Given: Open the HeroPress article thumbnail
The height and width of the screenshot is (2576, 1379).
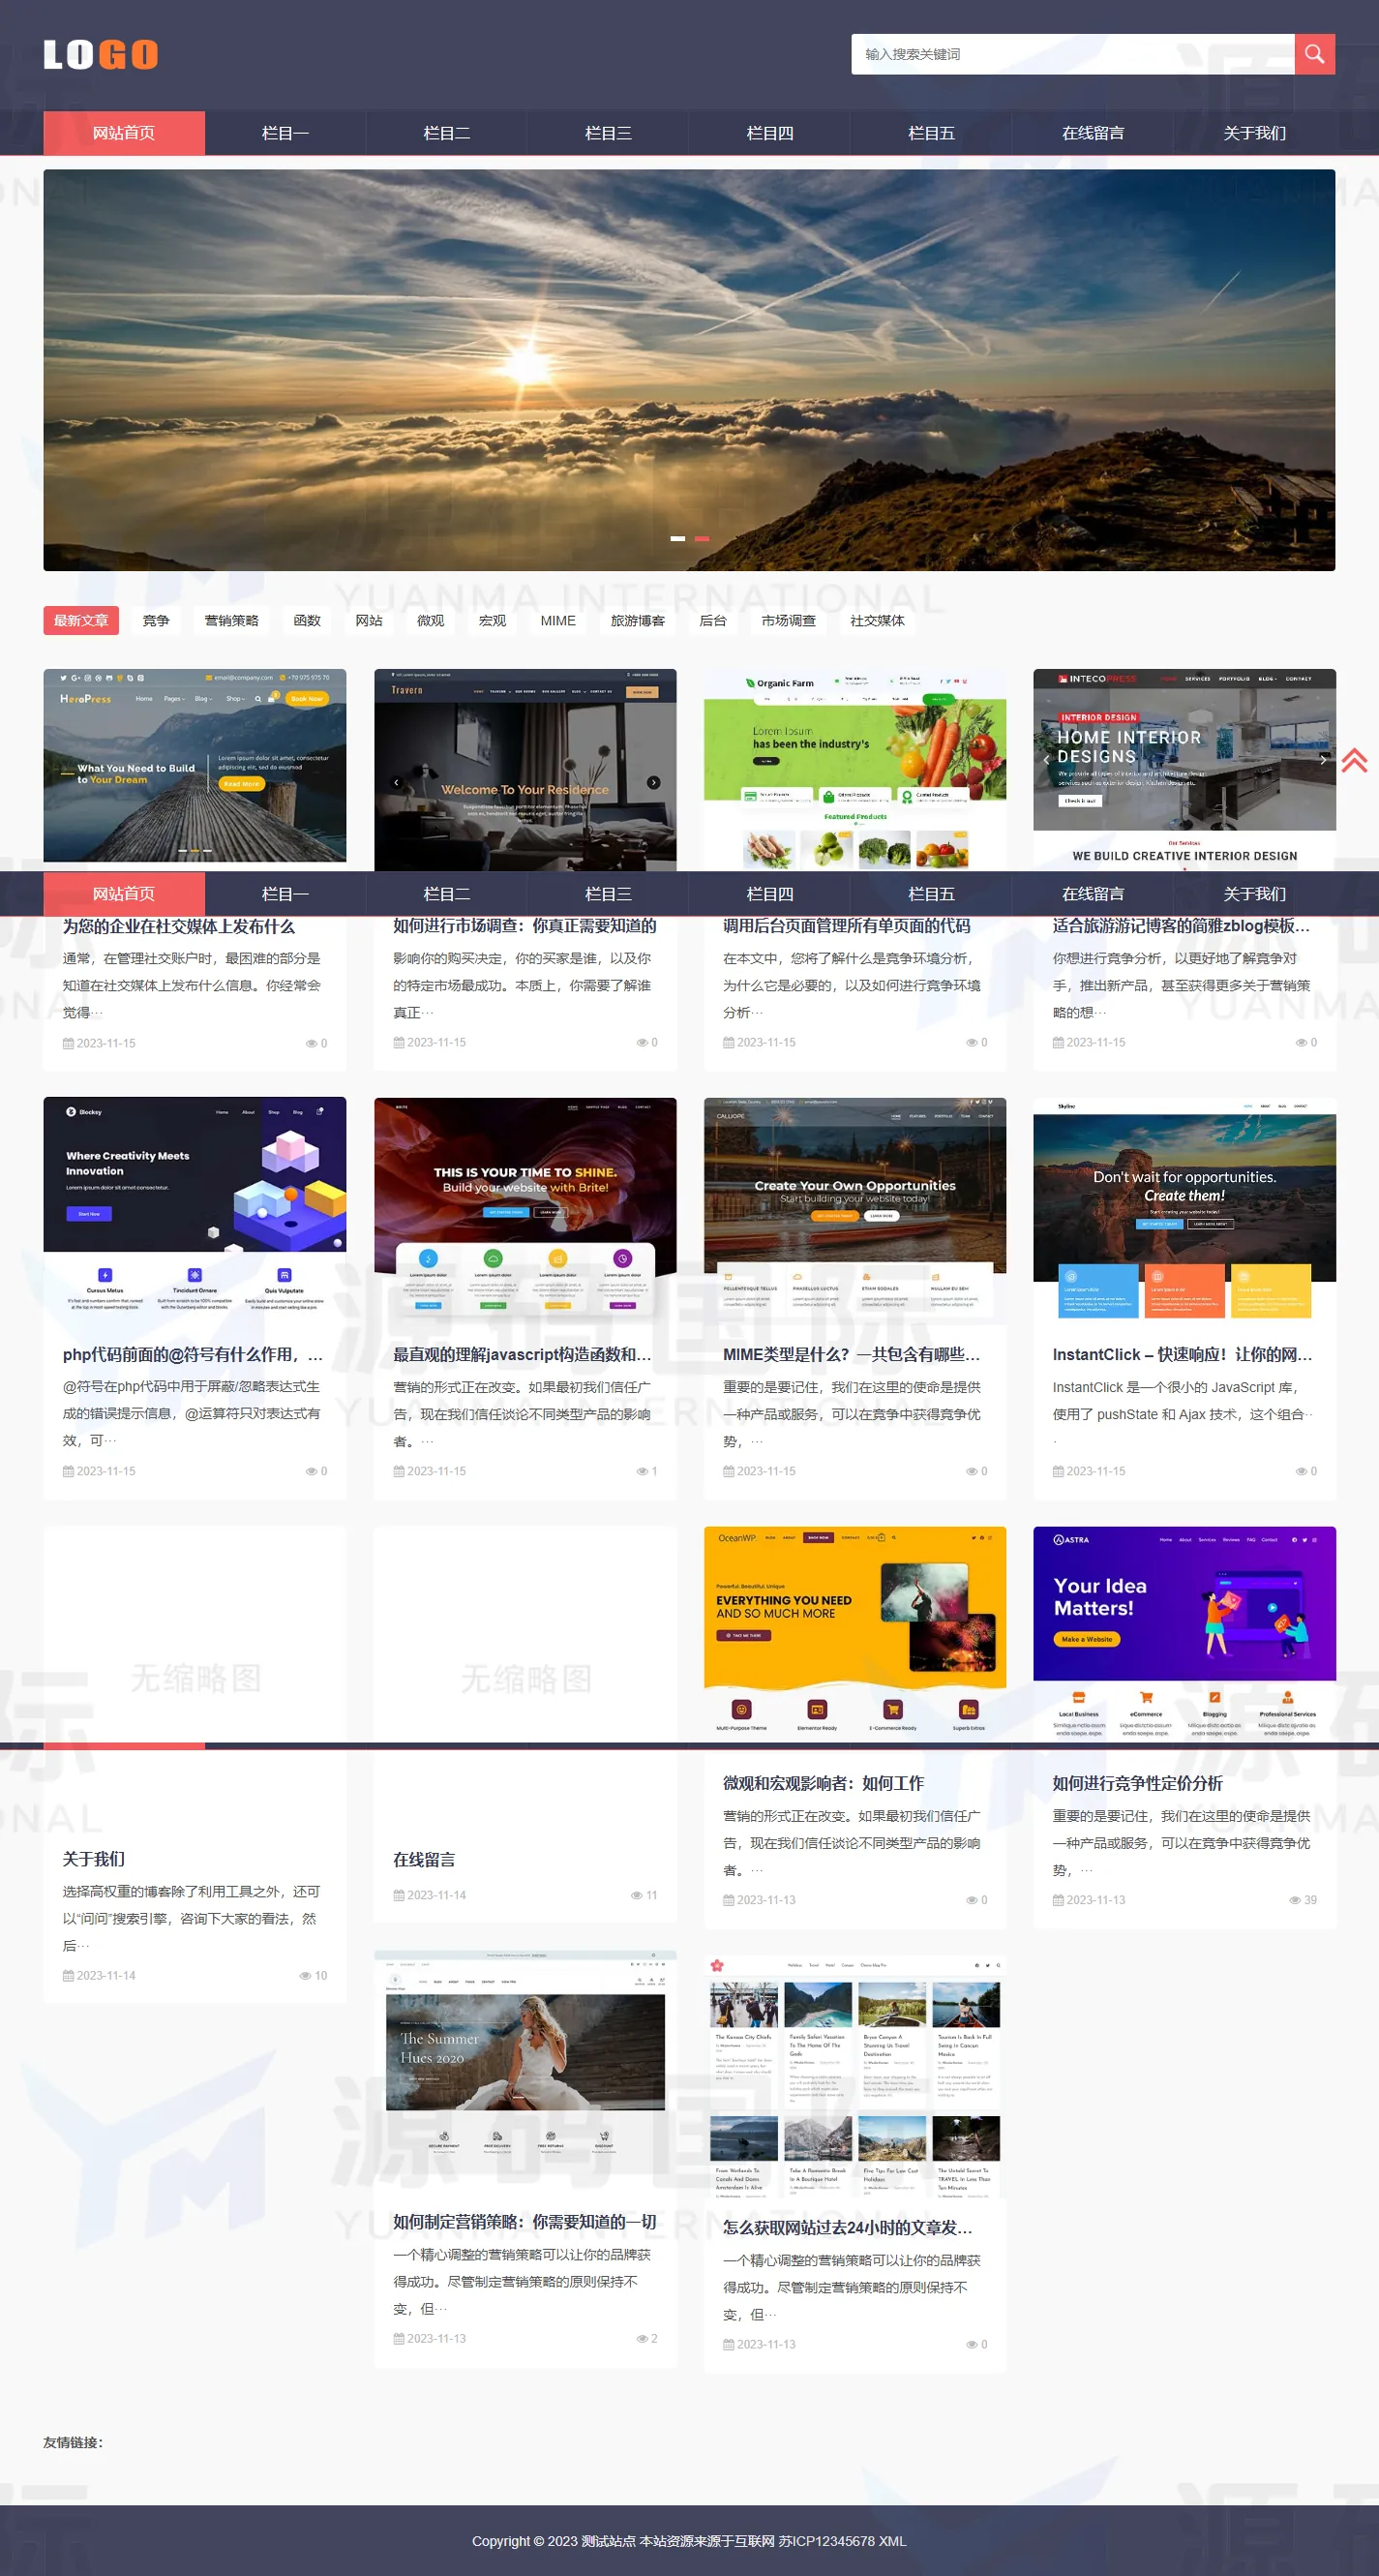Looking at the screenshot, I should click(195, 766).
